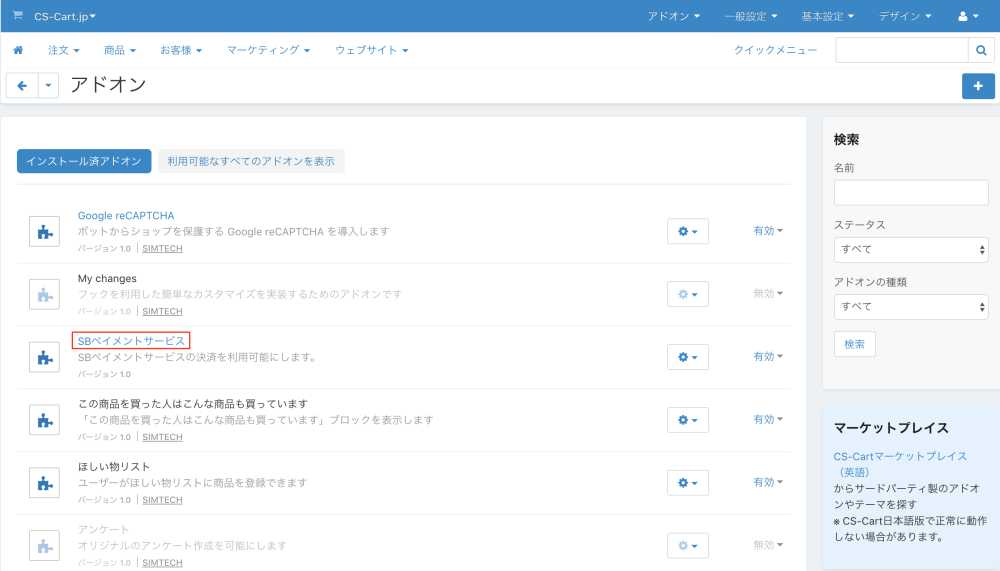
Task: Click the ほしい物リスト addon name
Action: 114,466
